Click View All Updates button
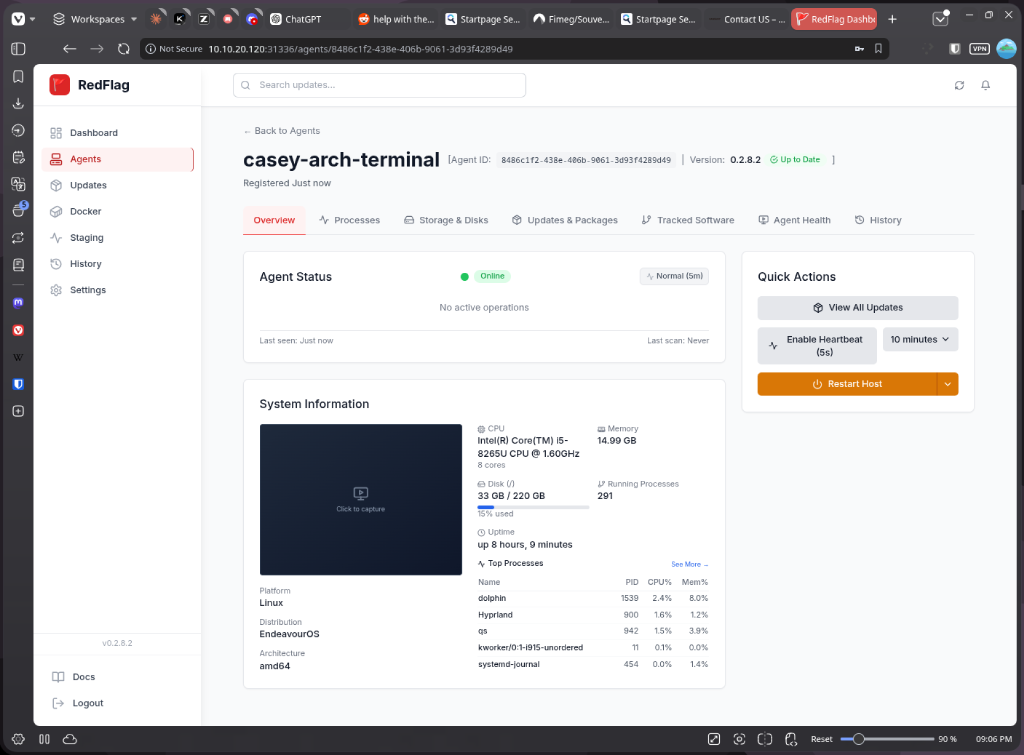This screenshot has width=1024, height=755. tap(857, 308)
